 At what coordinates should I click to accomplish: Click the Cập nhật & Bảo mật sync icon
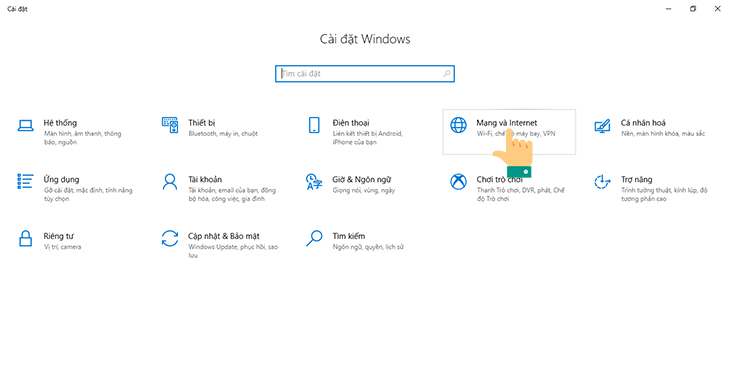pos(170,238)
